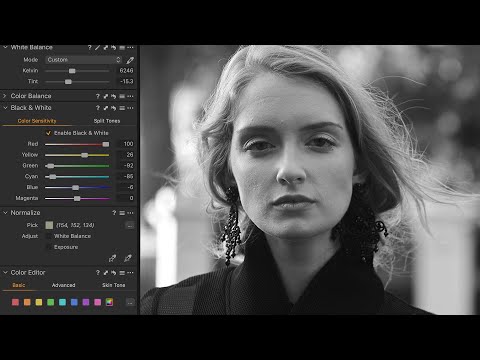The height and width of the screenshot is (360, 480).
Task: Click the black-and-white portrait in viewer
Action: coord(310,180)
